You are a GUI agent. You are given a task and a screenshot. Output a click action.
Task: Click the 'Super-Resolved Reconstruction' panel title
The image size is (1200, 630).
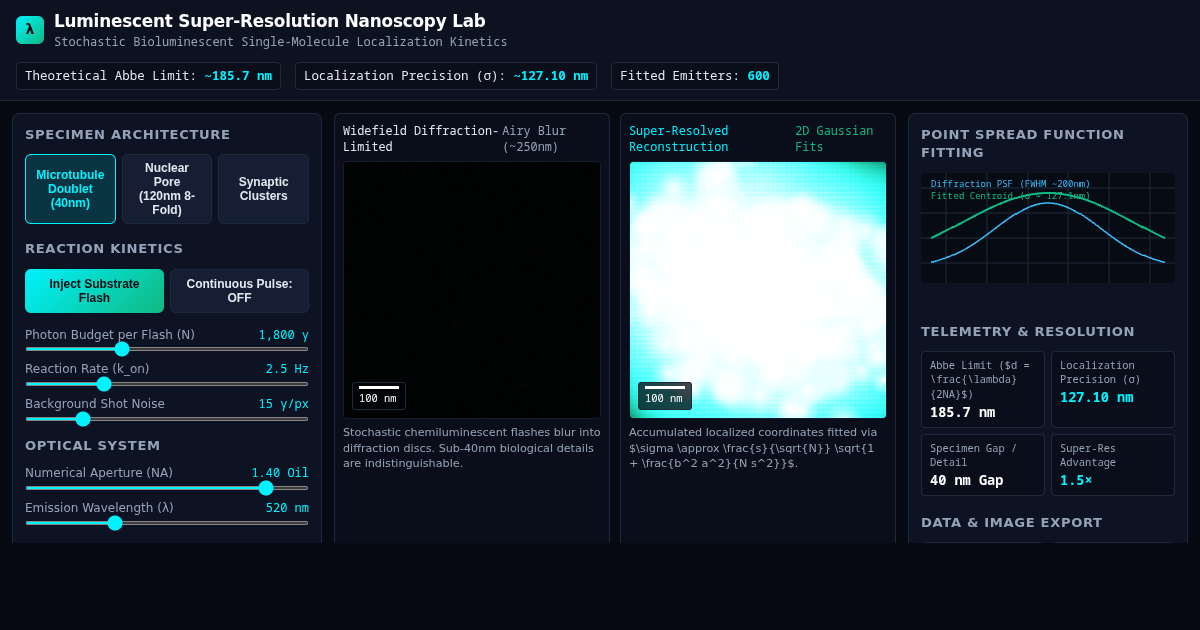coord(679,139)
